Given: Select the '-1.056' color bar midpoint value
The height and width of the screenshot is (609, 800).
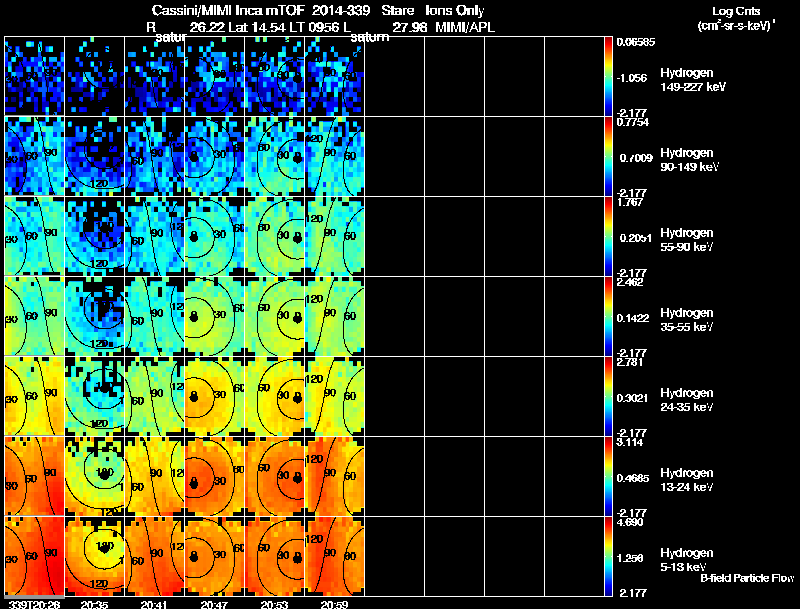Looking at the screenshot, I should click(x=632, y=78).
